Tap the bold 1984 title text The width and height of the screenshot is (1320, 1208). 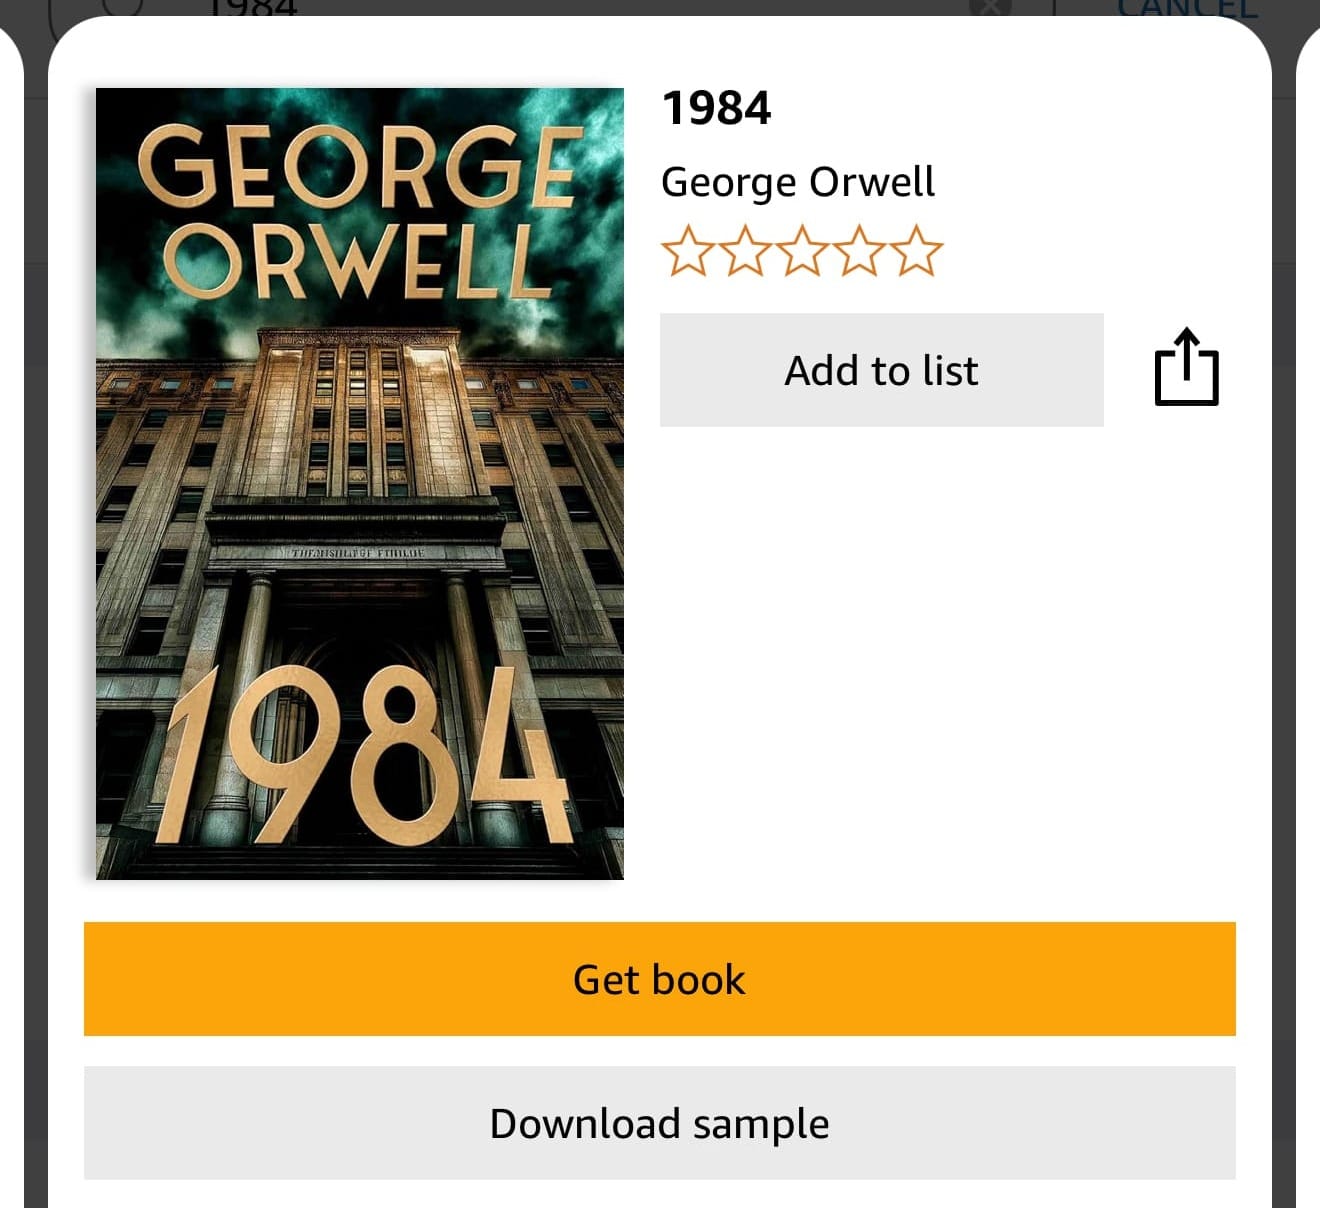[716, 108]
